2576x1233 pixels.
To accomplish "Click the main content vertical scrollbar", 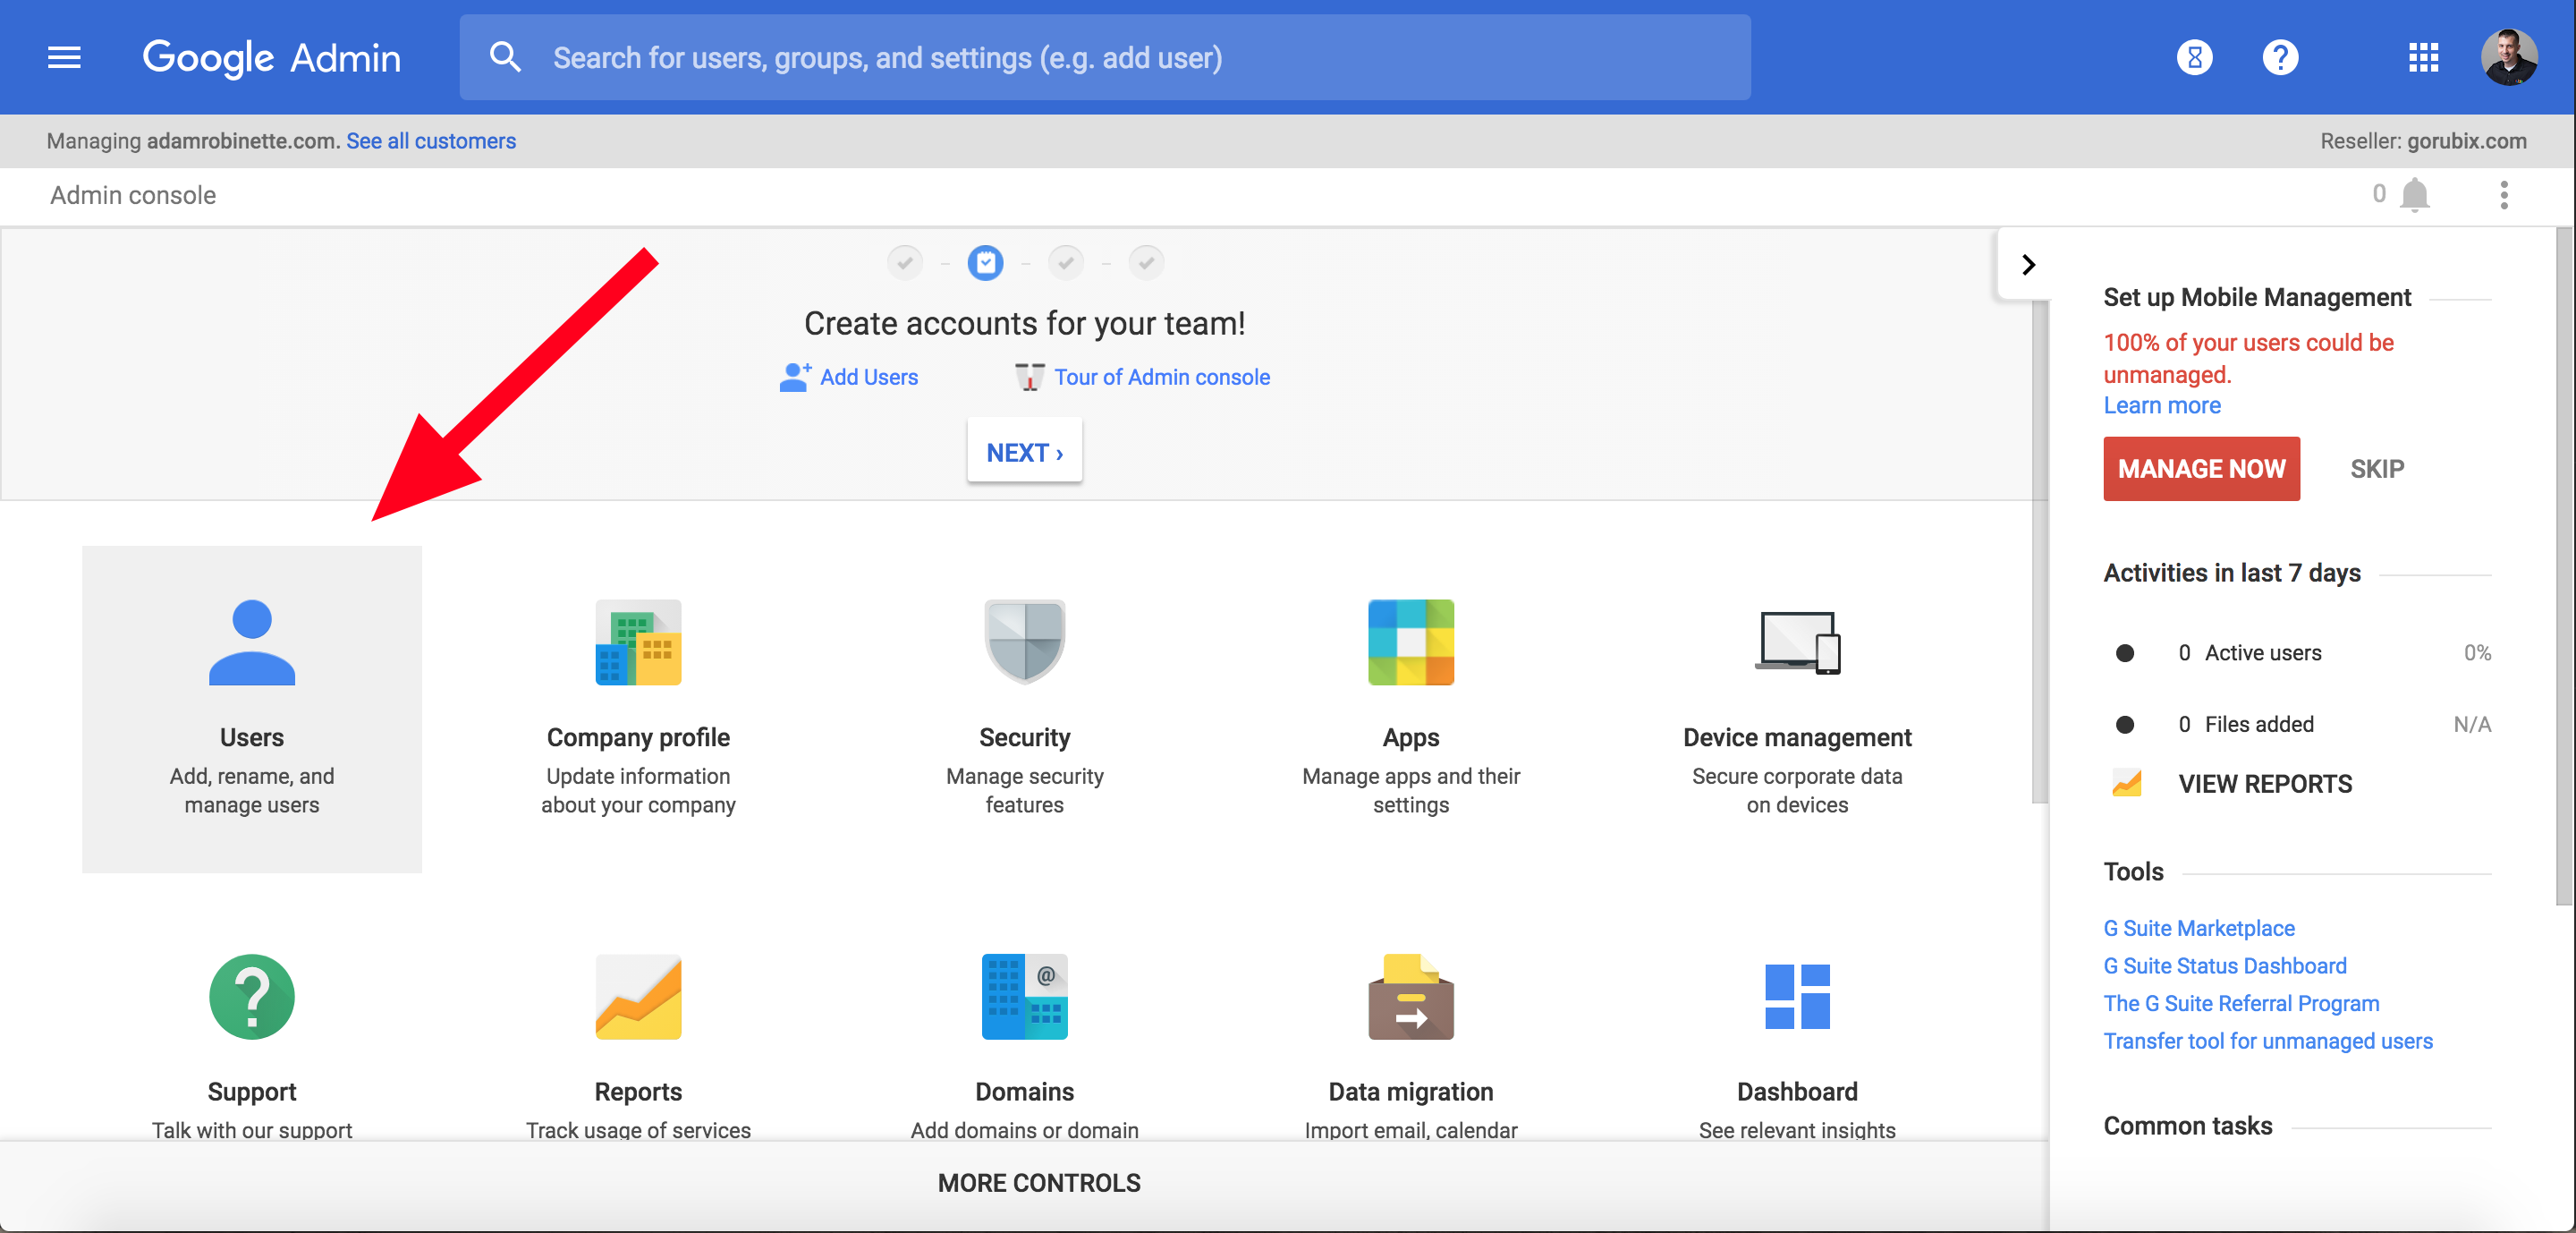I will [2039, 550].
